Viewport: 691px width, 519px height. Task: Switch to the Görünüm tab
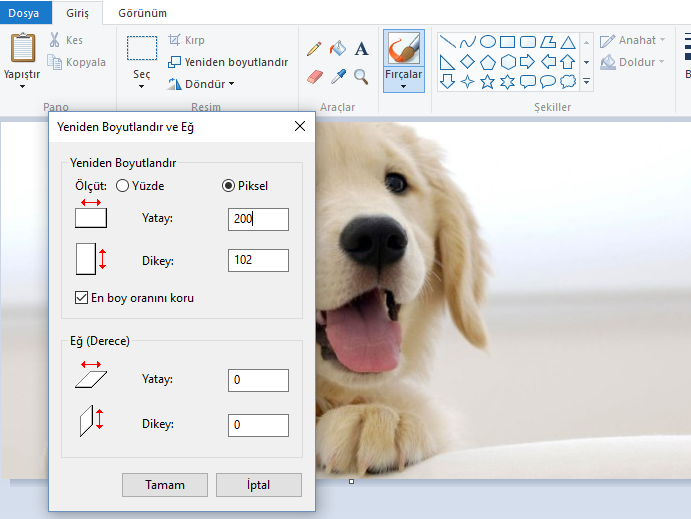(142, 13)
